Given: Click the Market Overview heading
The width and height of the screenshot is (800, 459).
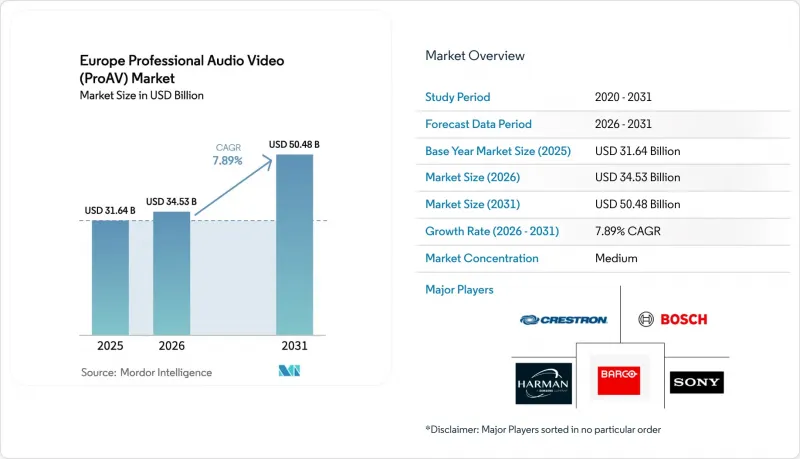Looking at the screenshot, I should click(474, 56).
